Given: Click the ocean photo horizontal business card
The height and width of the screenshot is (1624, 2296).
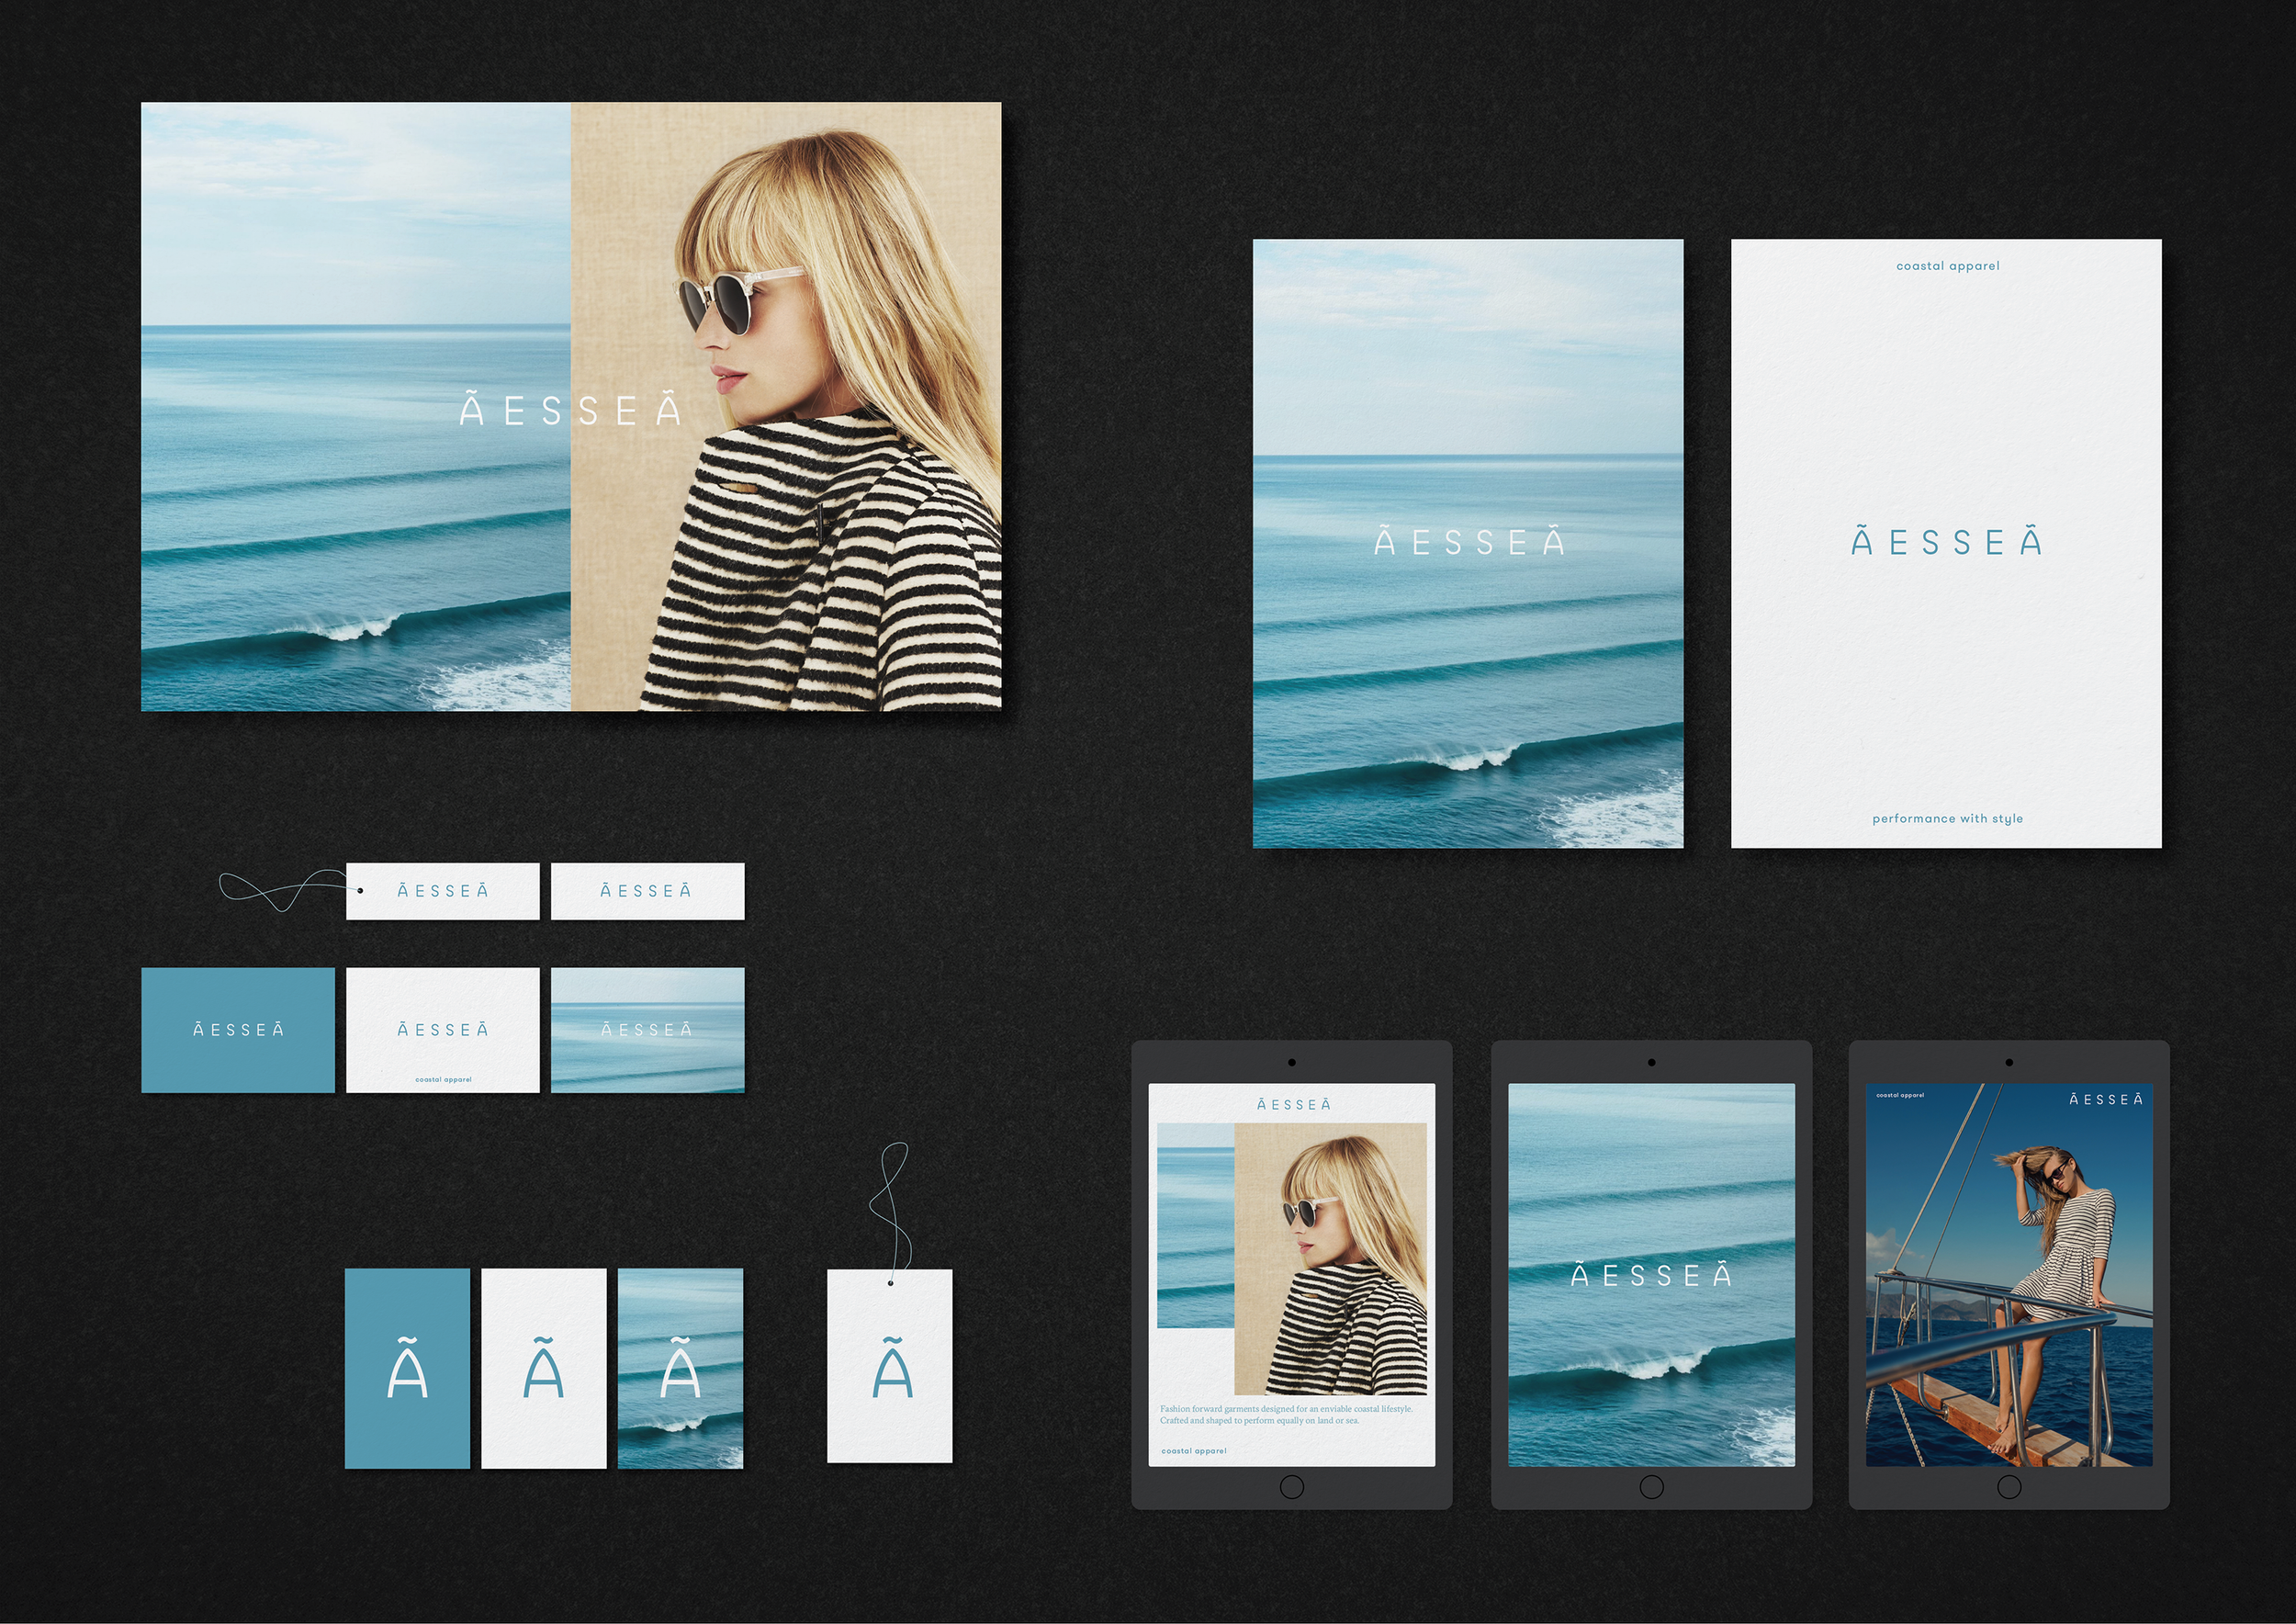Looking at the screenshot, I should point(647,1029).
